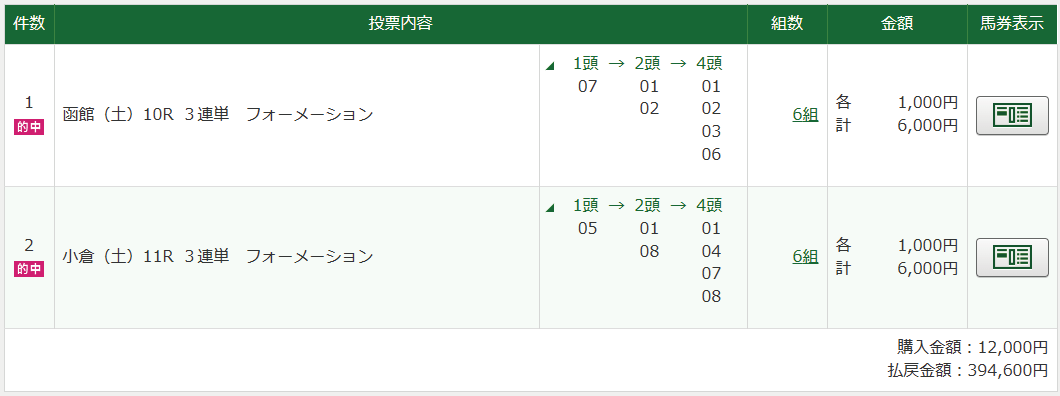
Task: Select the 金額 column header
Action: 897,24
